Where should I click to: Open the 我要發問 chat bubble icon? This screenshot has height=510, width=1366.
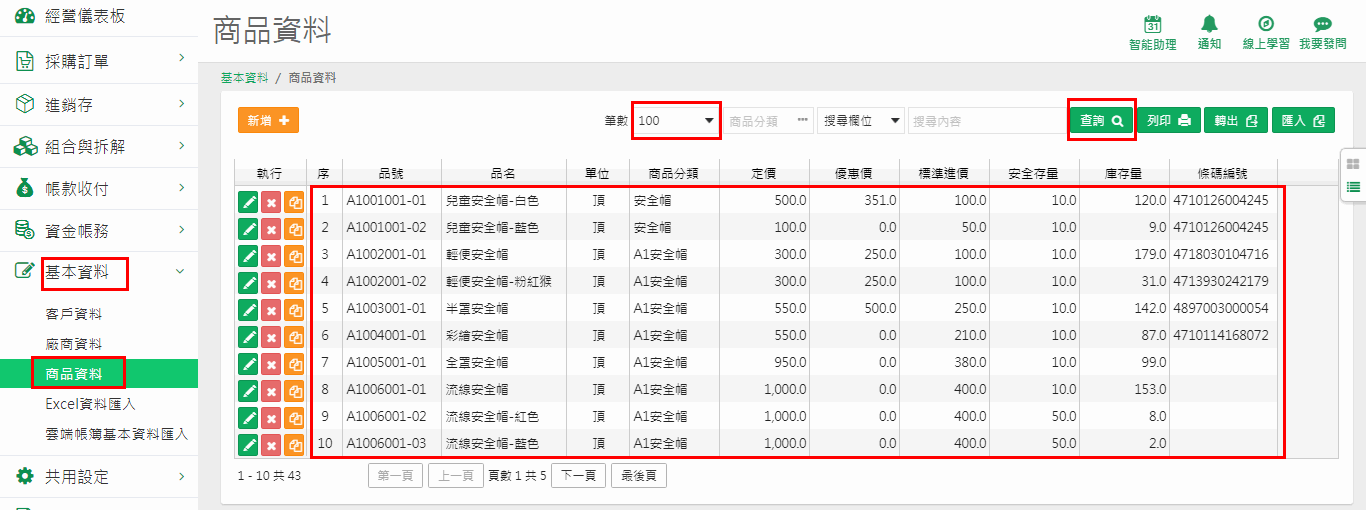(x=1323, y=24)
